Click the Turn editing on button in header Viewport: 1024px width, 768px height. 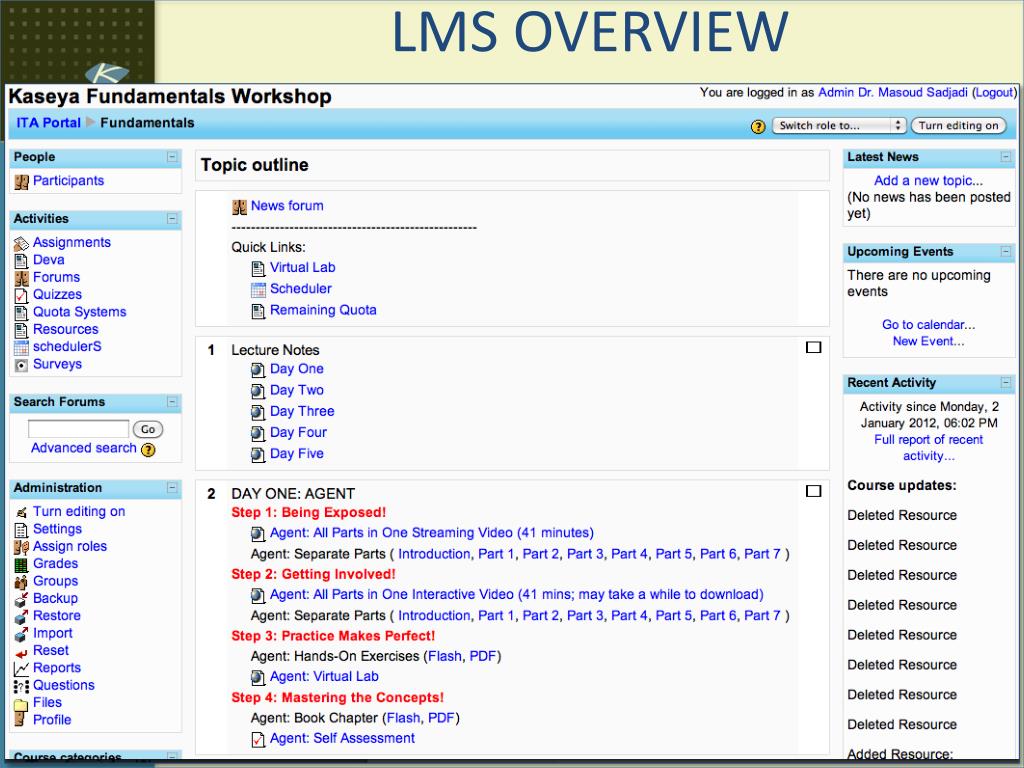click(x=959, y=125)
